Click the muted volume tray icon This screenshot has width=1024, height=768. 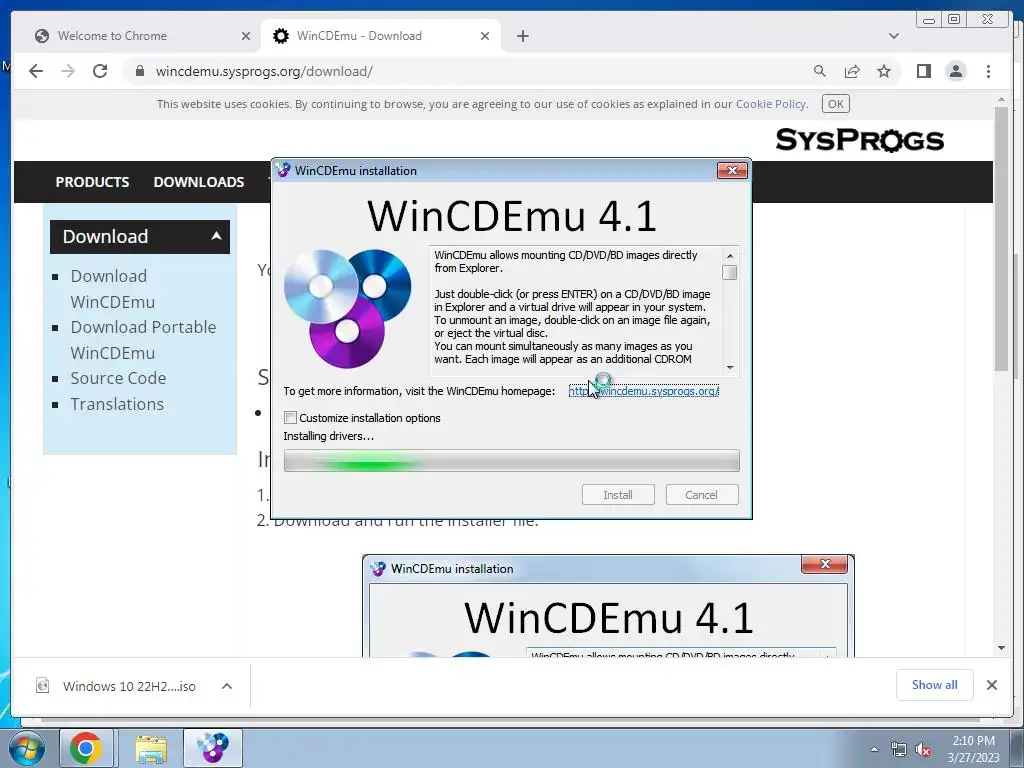tap(923, 749)
